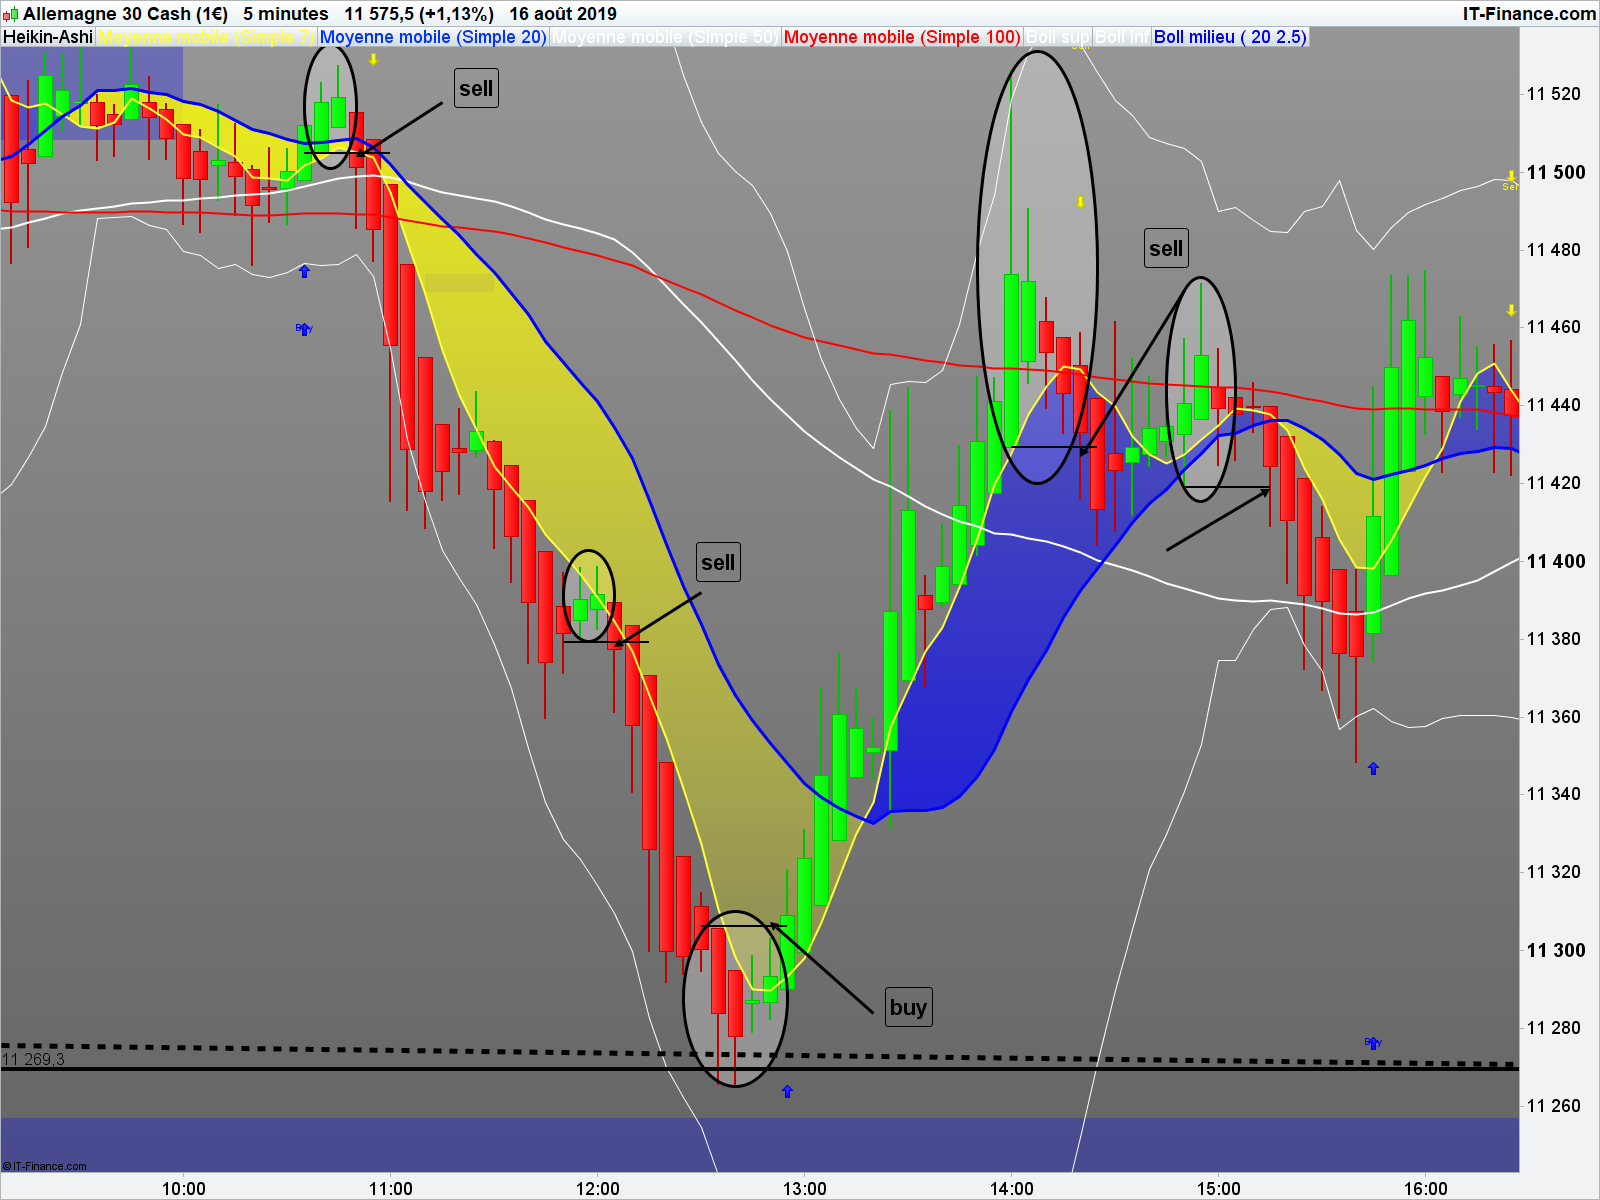Click the candlestick chart icon beside the instrument title
This screenshot has height=1200, width=1600.
point(10,14)
